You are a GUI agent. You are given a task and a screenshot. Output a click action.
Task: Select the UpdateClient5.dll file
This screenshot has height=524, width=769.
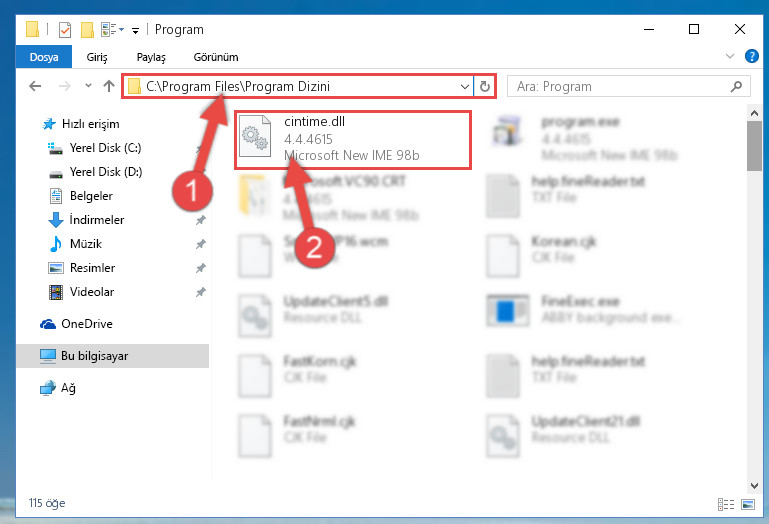[x=314, y=315]
